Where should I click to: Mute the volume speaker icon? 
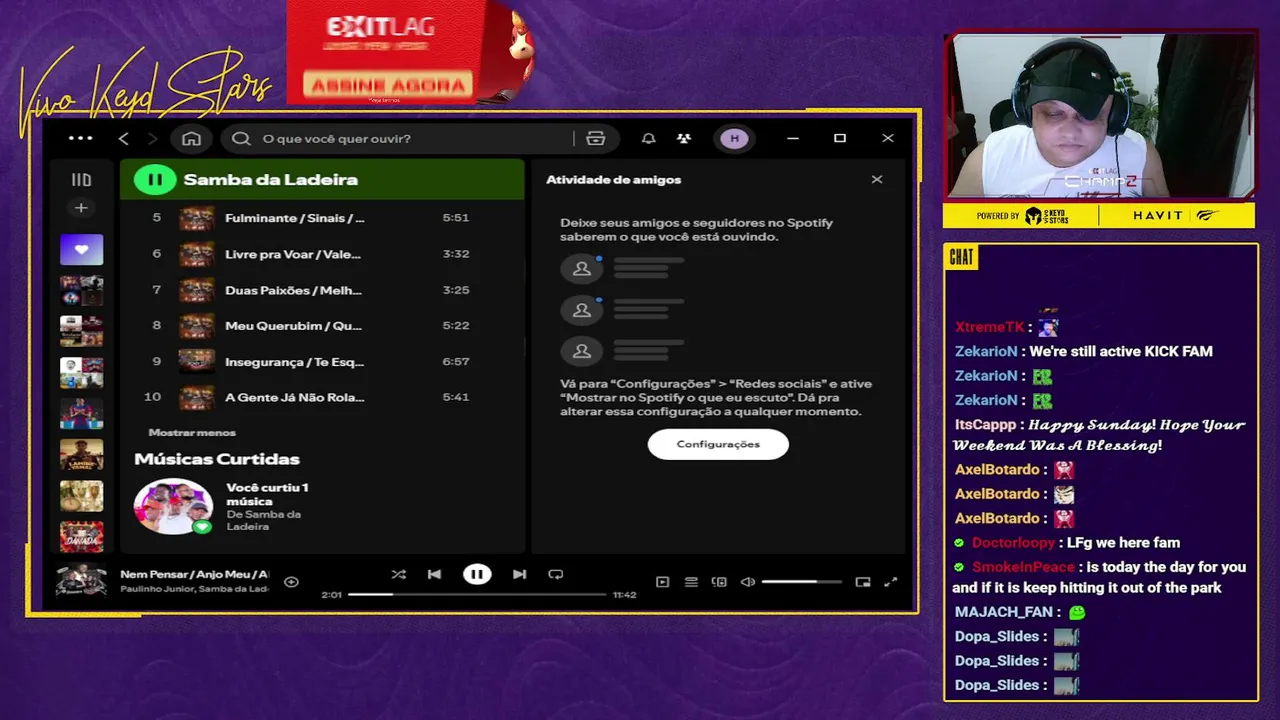click(747, 582)
